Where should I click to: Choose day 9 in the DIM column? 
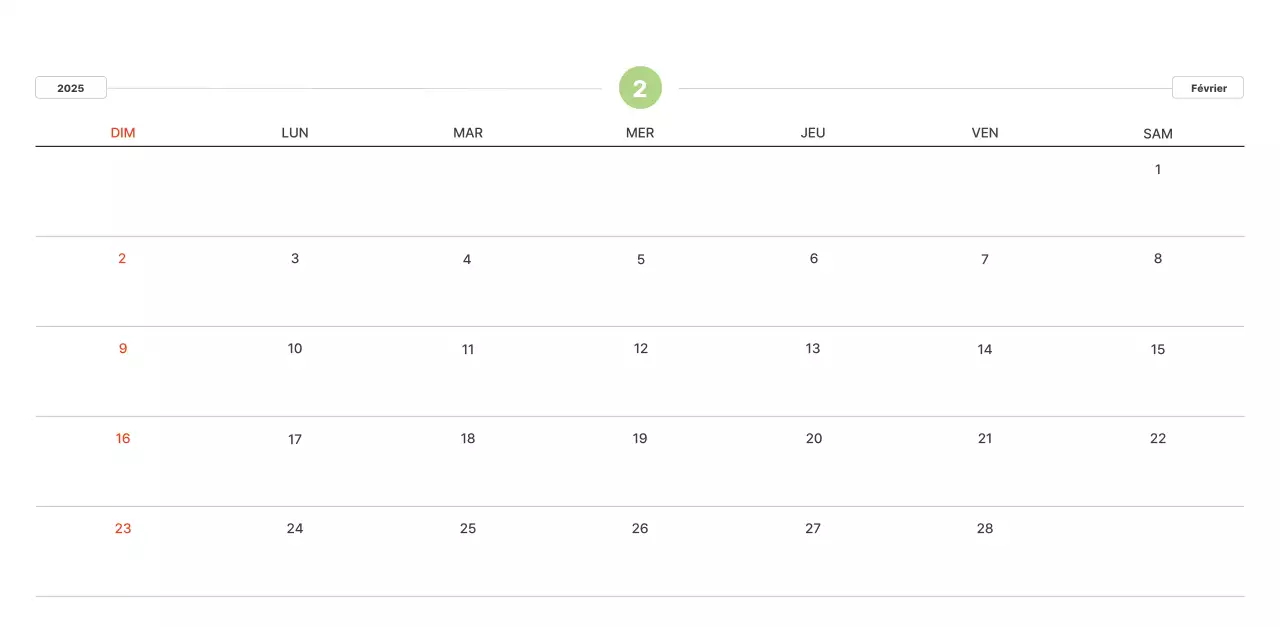coord(123,349)
